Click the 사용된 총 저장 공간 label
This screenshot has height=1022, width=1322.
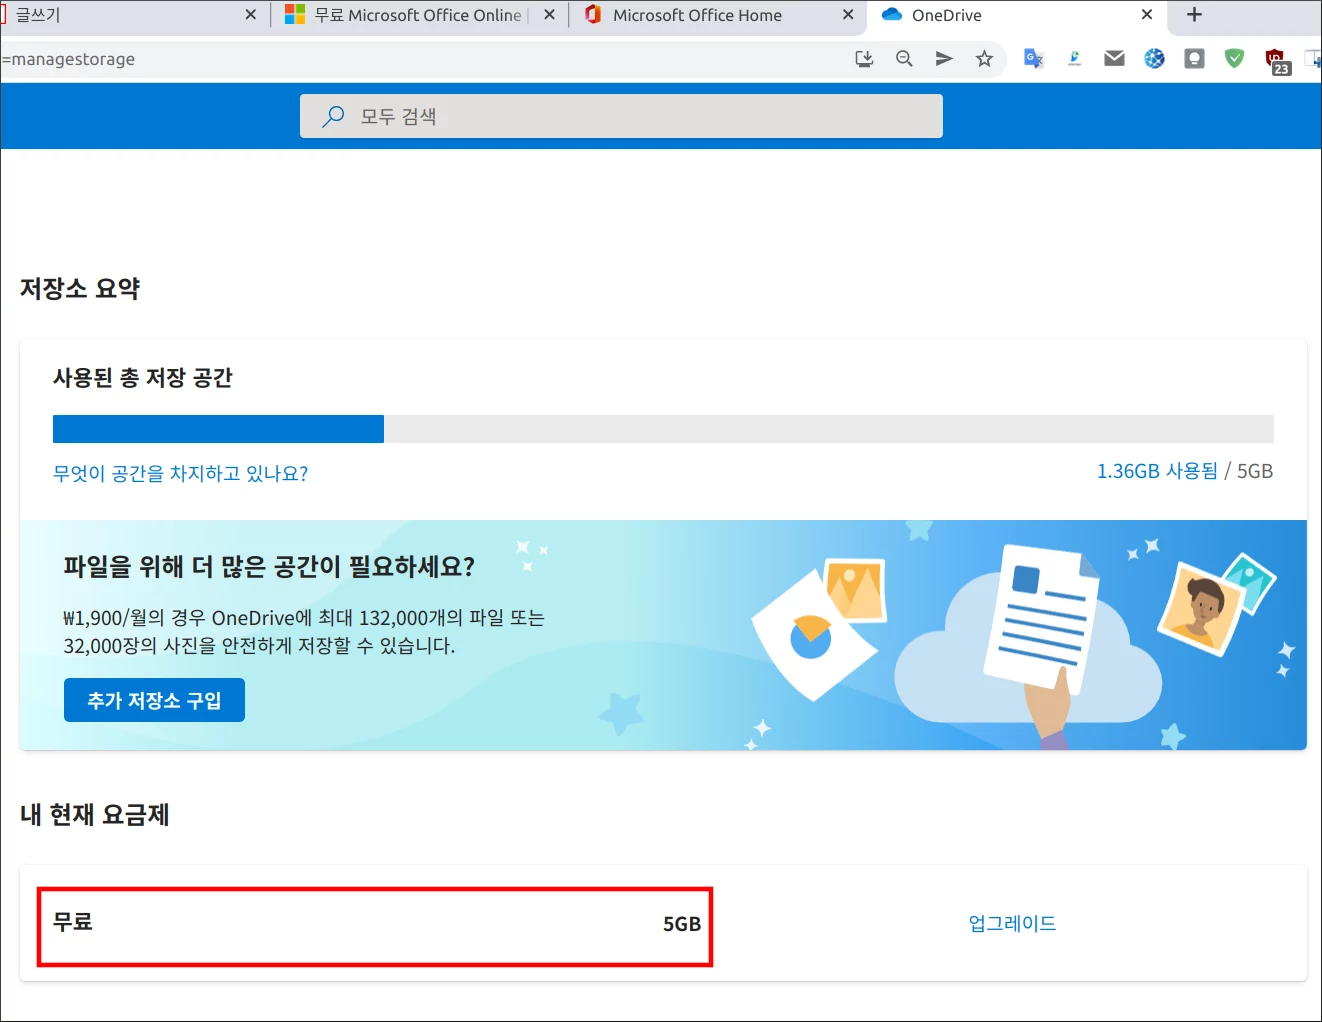tap(142, 378)
